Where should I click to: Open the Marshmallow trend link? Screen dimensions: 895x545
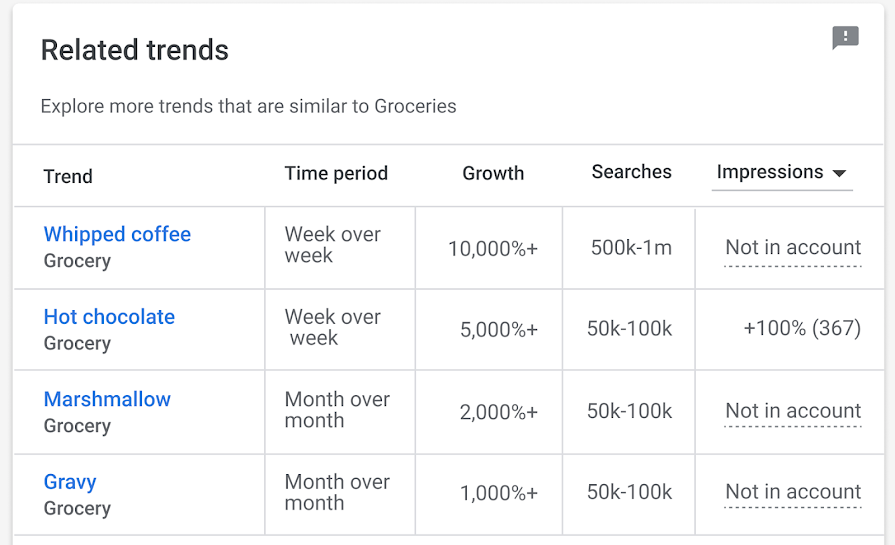107,399
